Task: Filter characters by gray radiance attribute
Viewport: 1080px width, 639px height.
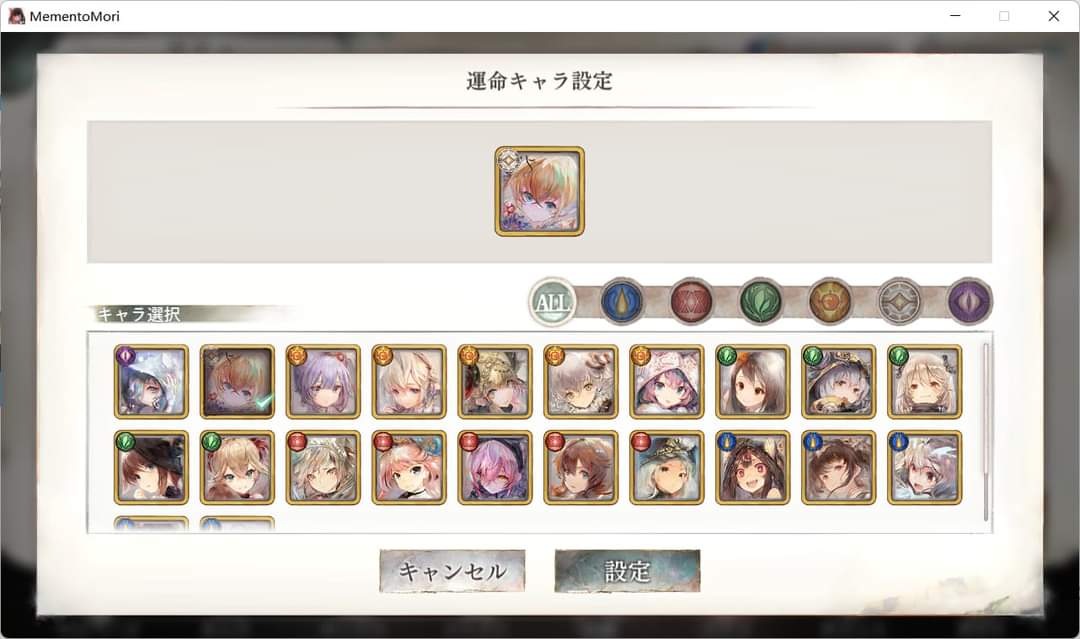Action: 900,302
